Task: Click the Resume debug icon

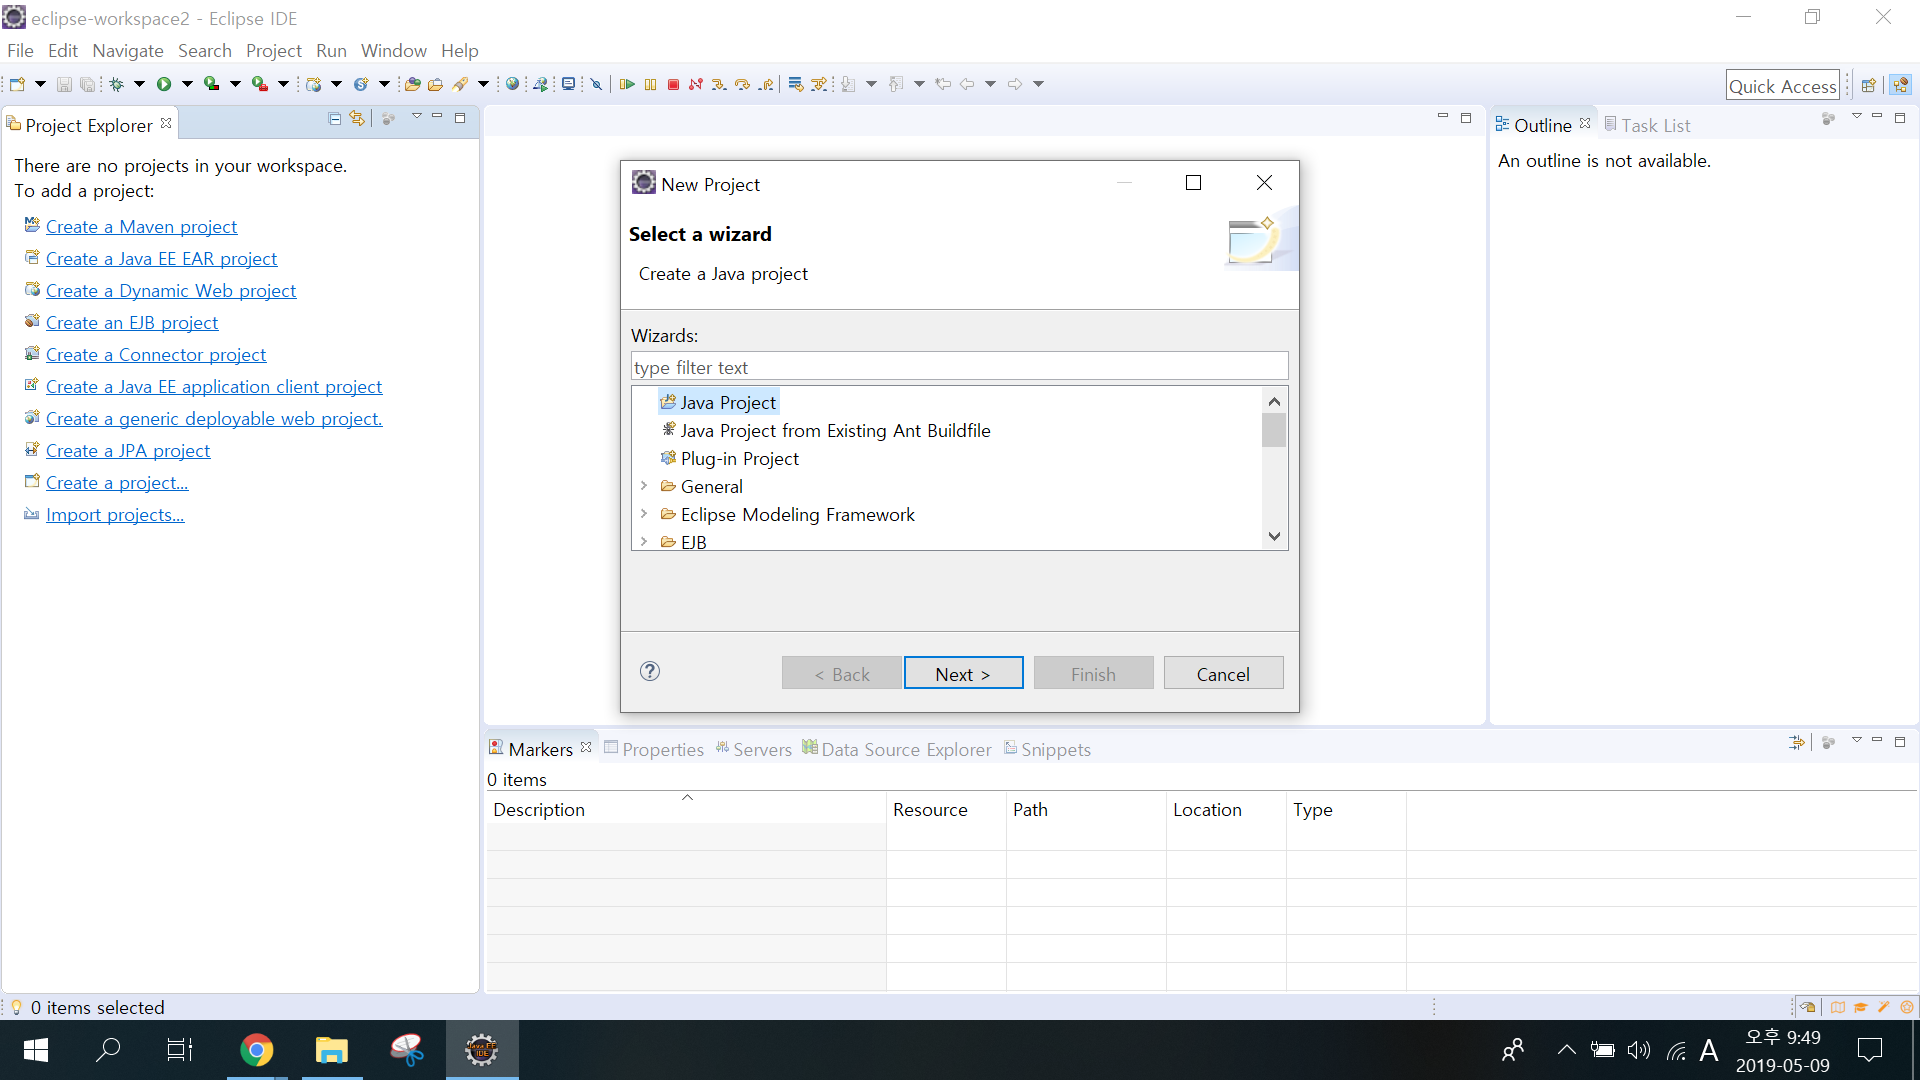Action: click(x=627, y=85)
